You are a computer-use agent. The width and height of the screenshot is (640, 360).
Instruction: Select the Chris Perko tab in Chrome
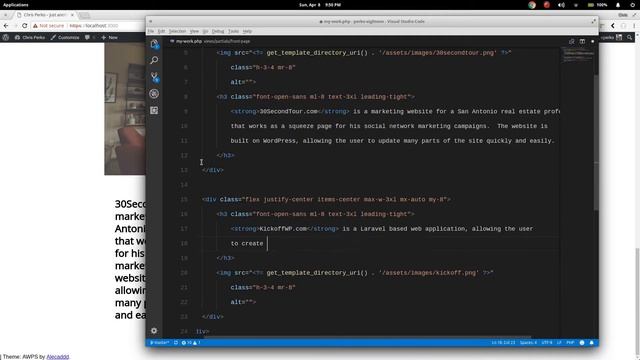tap(44, 15)
